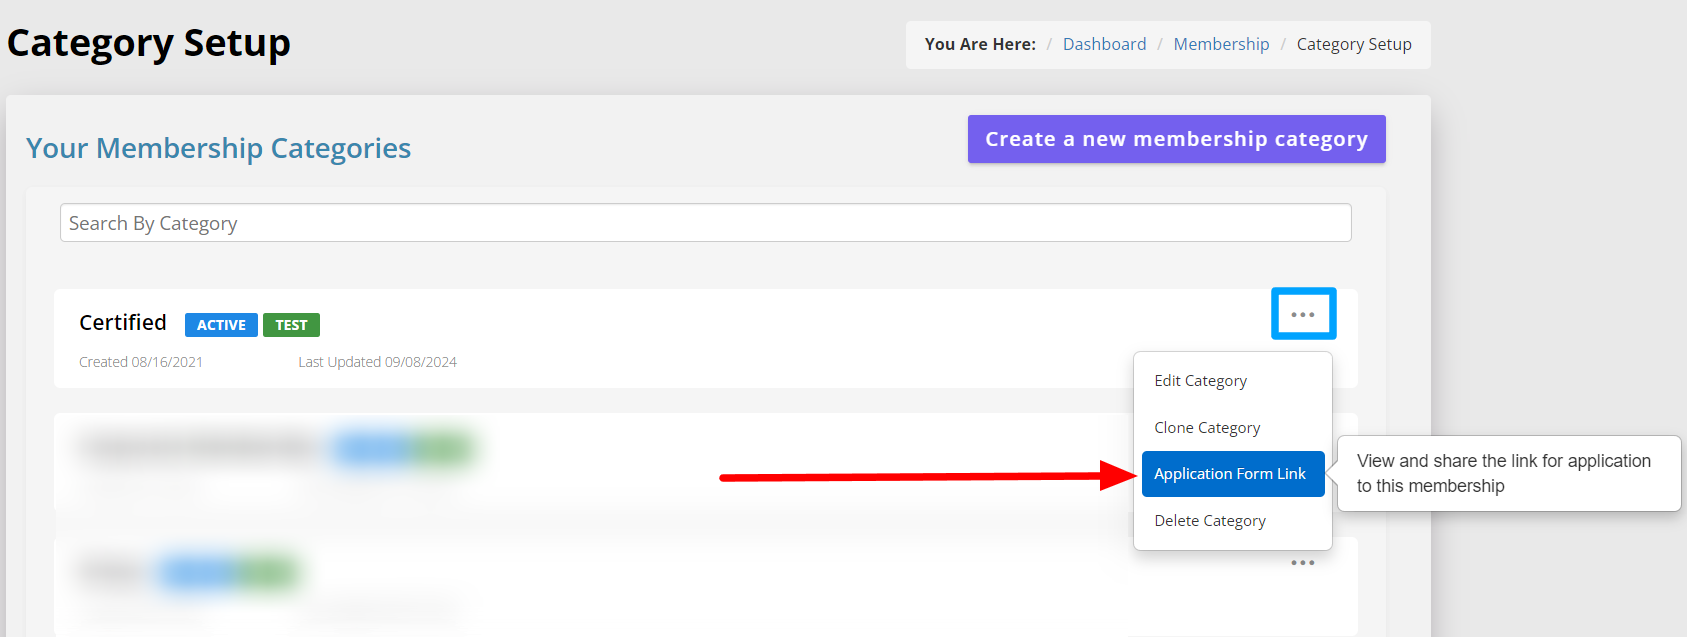This screenshot has width=1687, height=637.
Task: Open the Membership breadcrumb link
Action: pyautogui.click(x=1221, y=44)
